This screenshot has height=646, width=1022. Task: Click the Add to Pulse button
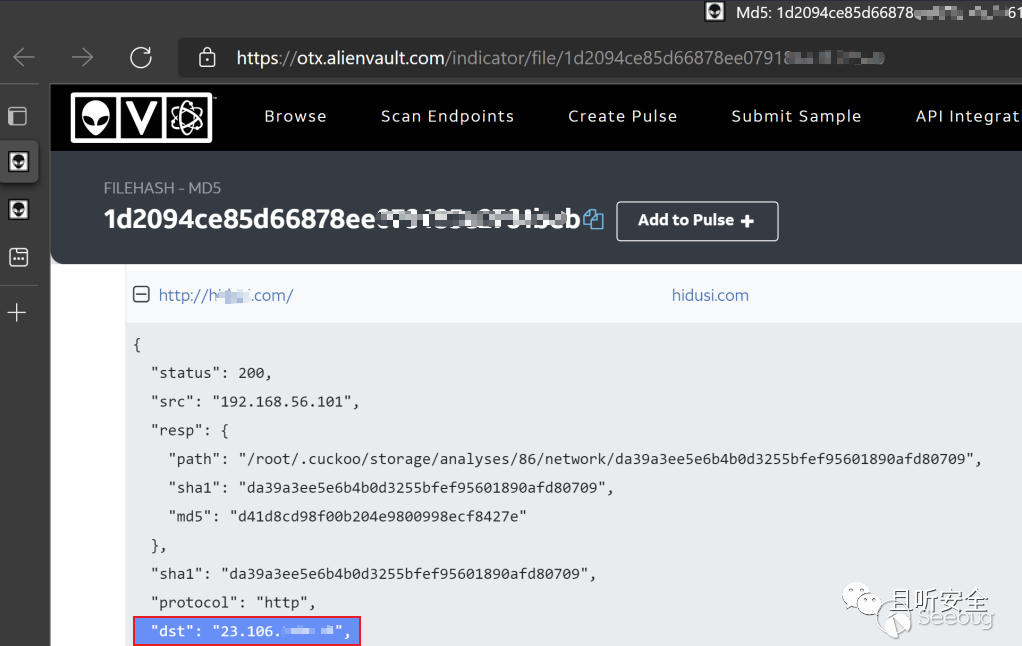(x=697, y=221)
